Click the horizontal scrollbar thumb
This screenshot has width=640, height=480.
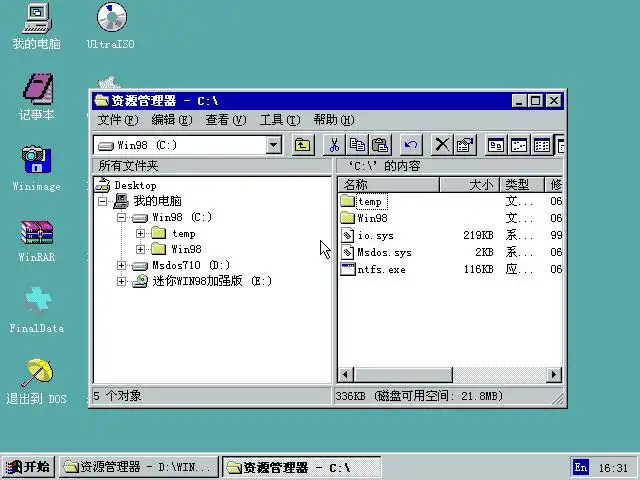(x=403, y=375)
